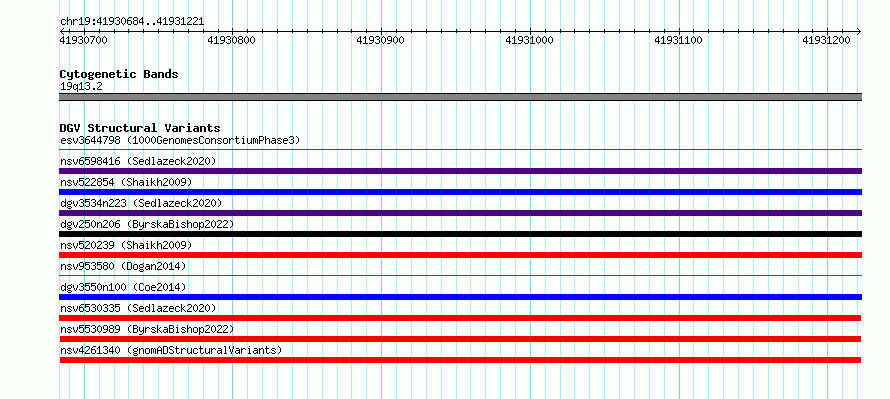Click ruler position 41931000
Viewport: 890px width, 399px height.
tap(529, 40)
